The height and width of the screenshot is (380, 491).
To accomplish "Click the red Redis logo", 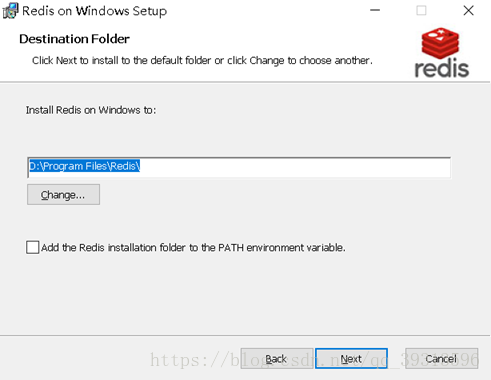I will pos(441,53).
